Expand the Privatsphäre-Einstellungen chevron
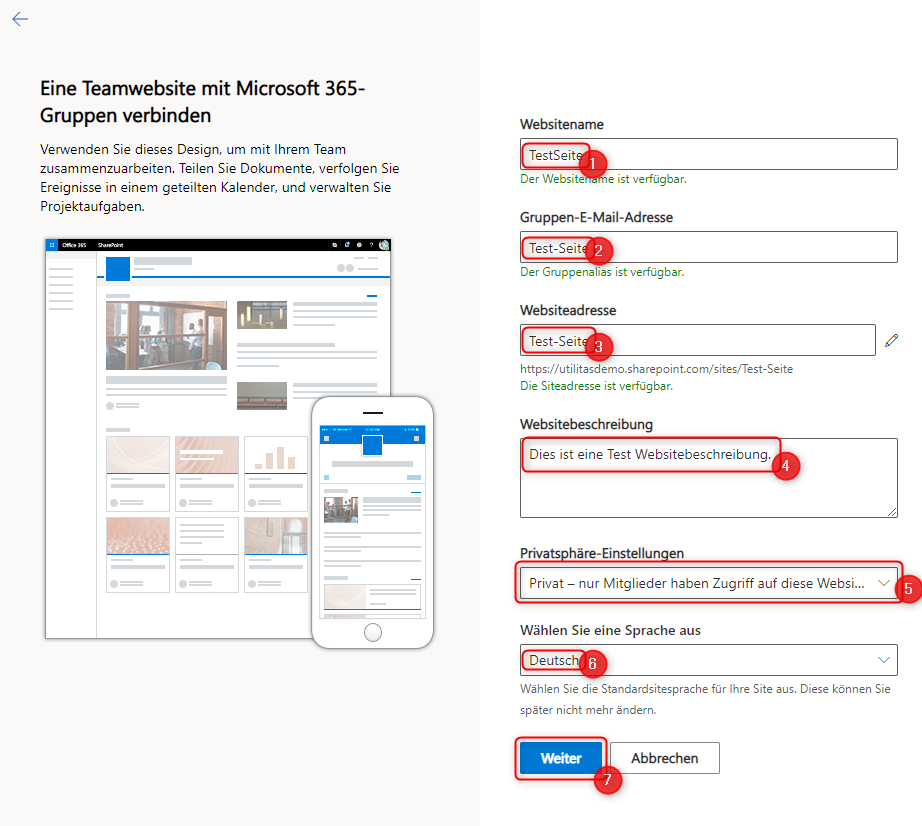 click(x=883, y=582)
